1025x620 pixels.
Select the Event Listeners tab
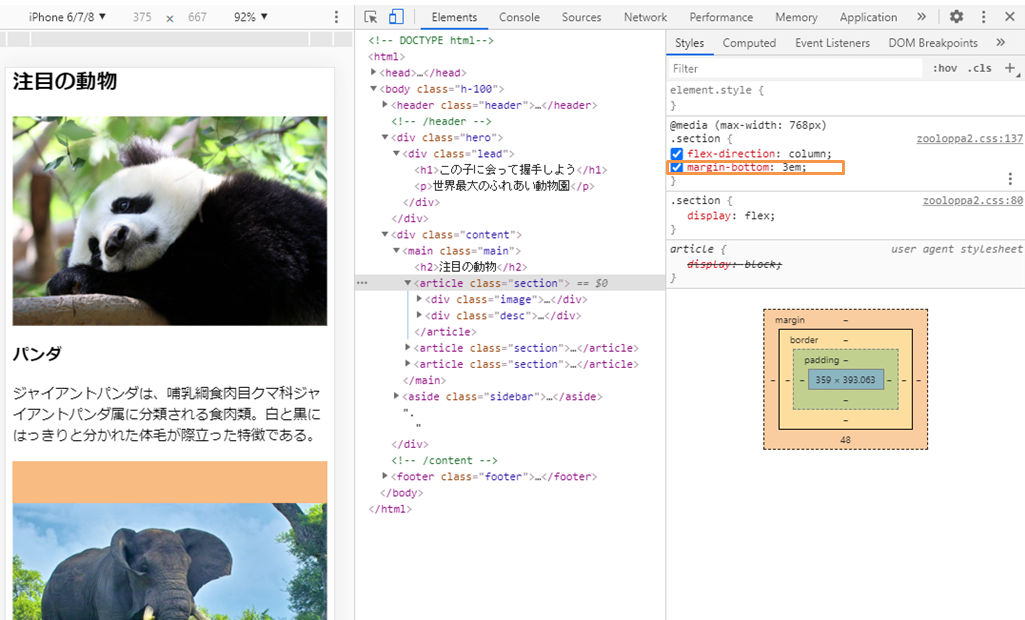click(x=832, y=43)
